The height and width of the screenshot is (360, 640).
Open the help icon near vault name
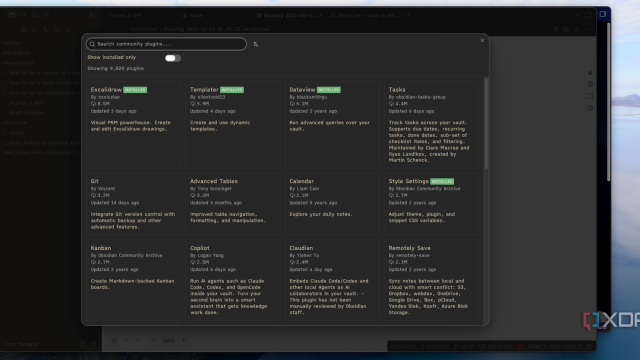point(83,344)
